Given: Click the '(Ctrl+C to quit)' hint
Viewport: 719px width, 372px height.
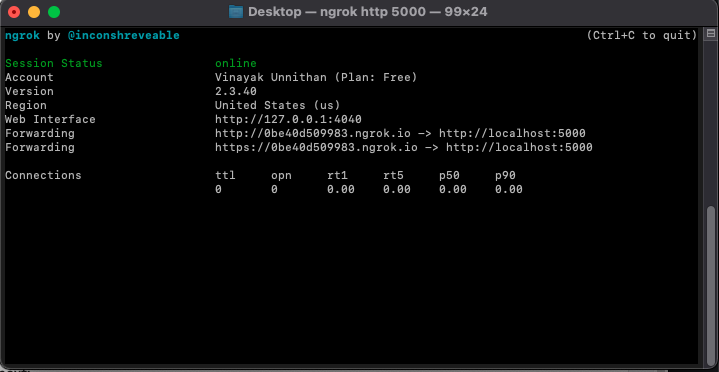Looking at the screenshot, I should click(642, 35).
